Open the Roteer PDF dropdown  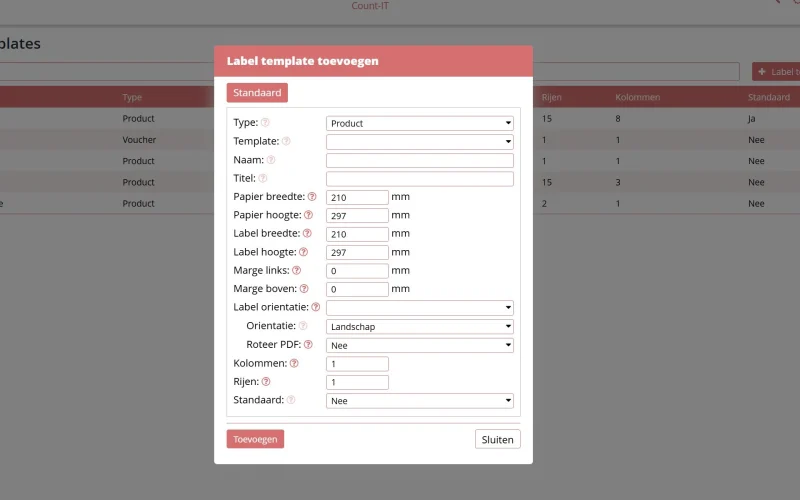420,345
